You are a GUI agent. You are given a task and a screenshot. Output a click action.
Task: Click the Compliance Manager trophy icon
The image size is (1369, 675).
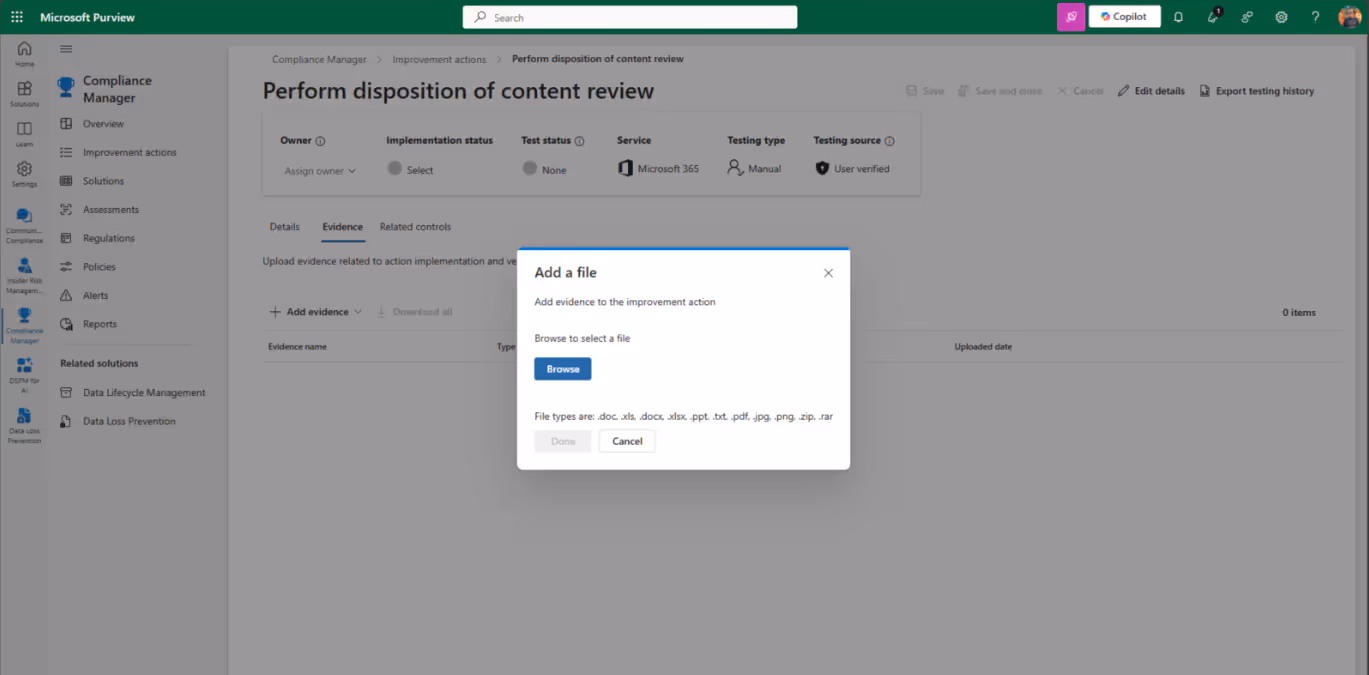(x=66, y=88)
